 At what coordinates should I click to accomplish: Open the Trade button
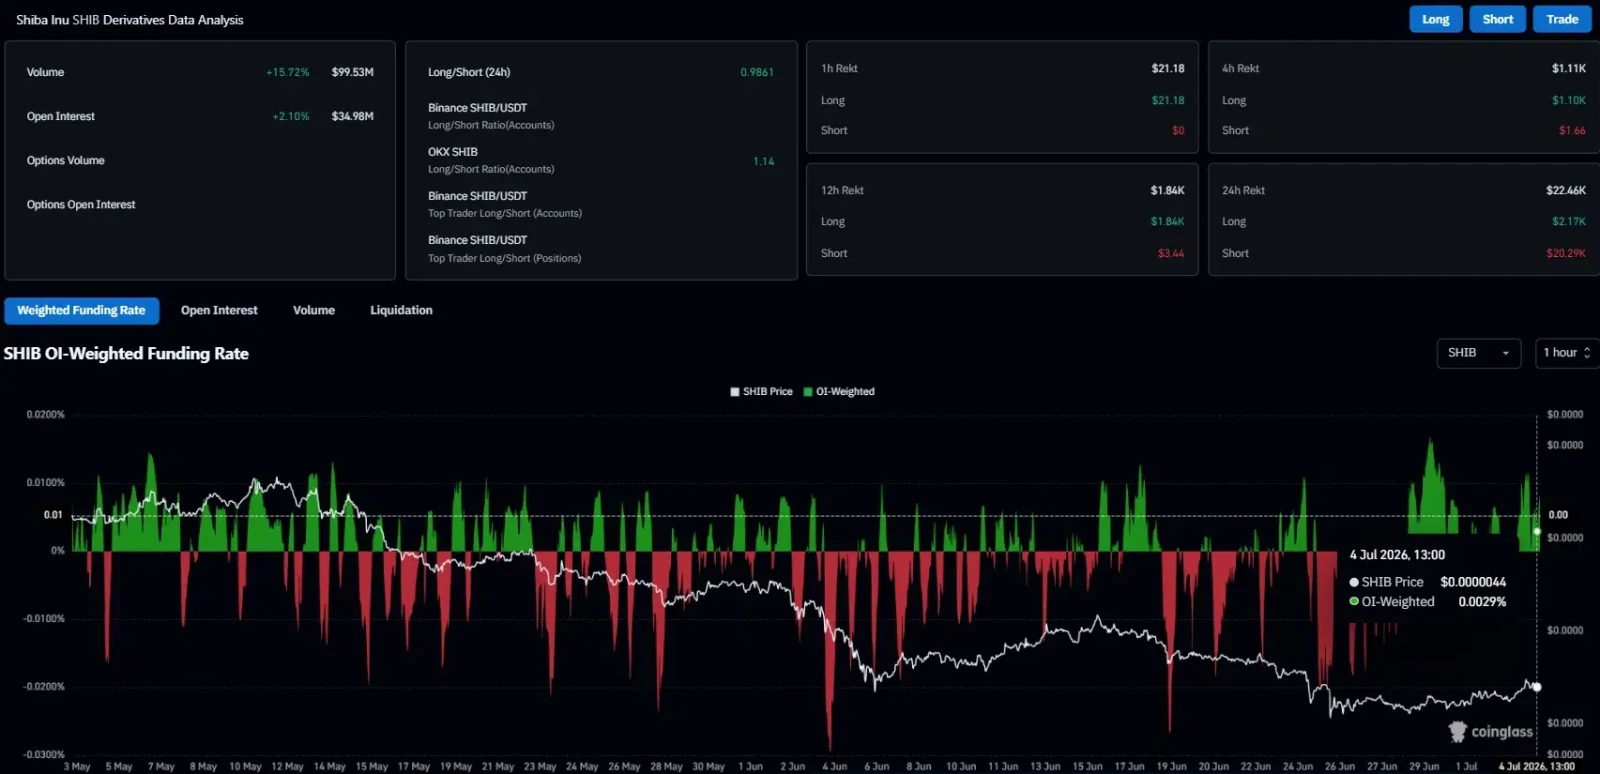click(1562, 19)
